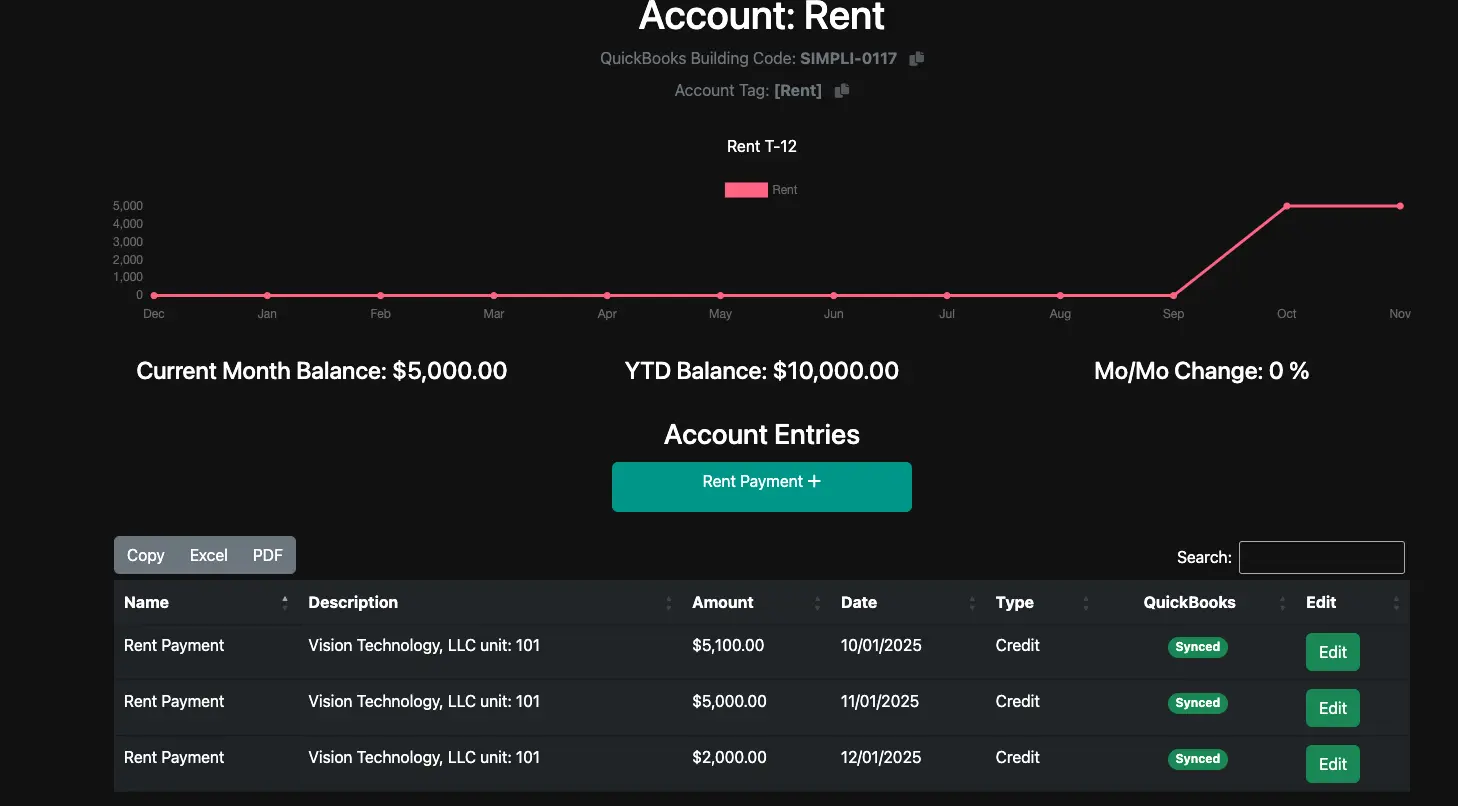
Task: Click the Synced badge on the first row
Action: pos(1197,647)
